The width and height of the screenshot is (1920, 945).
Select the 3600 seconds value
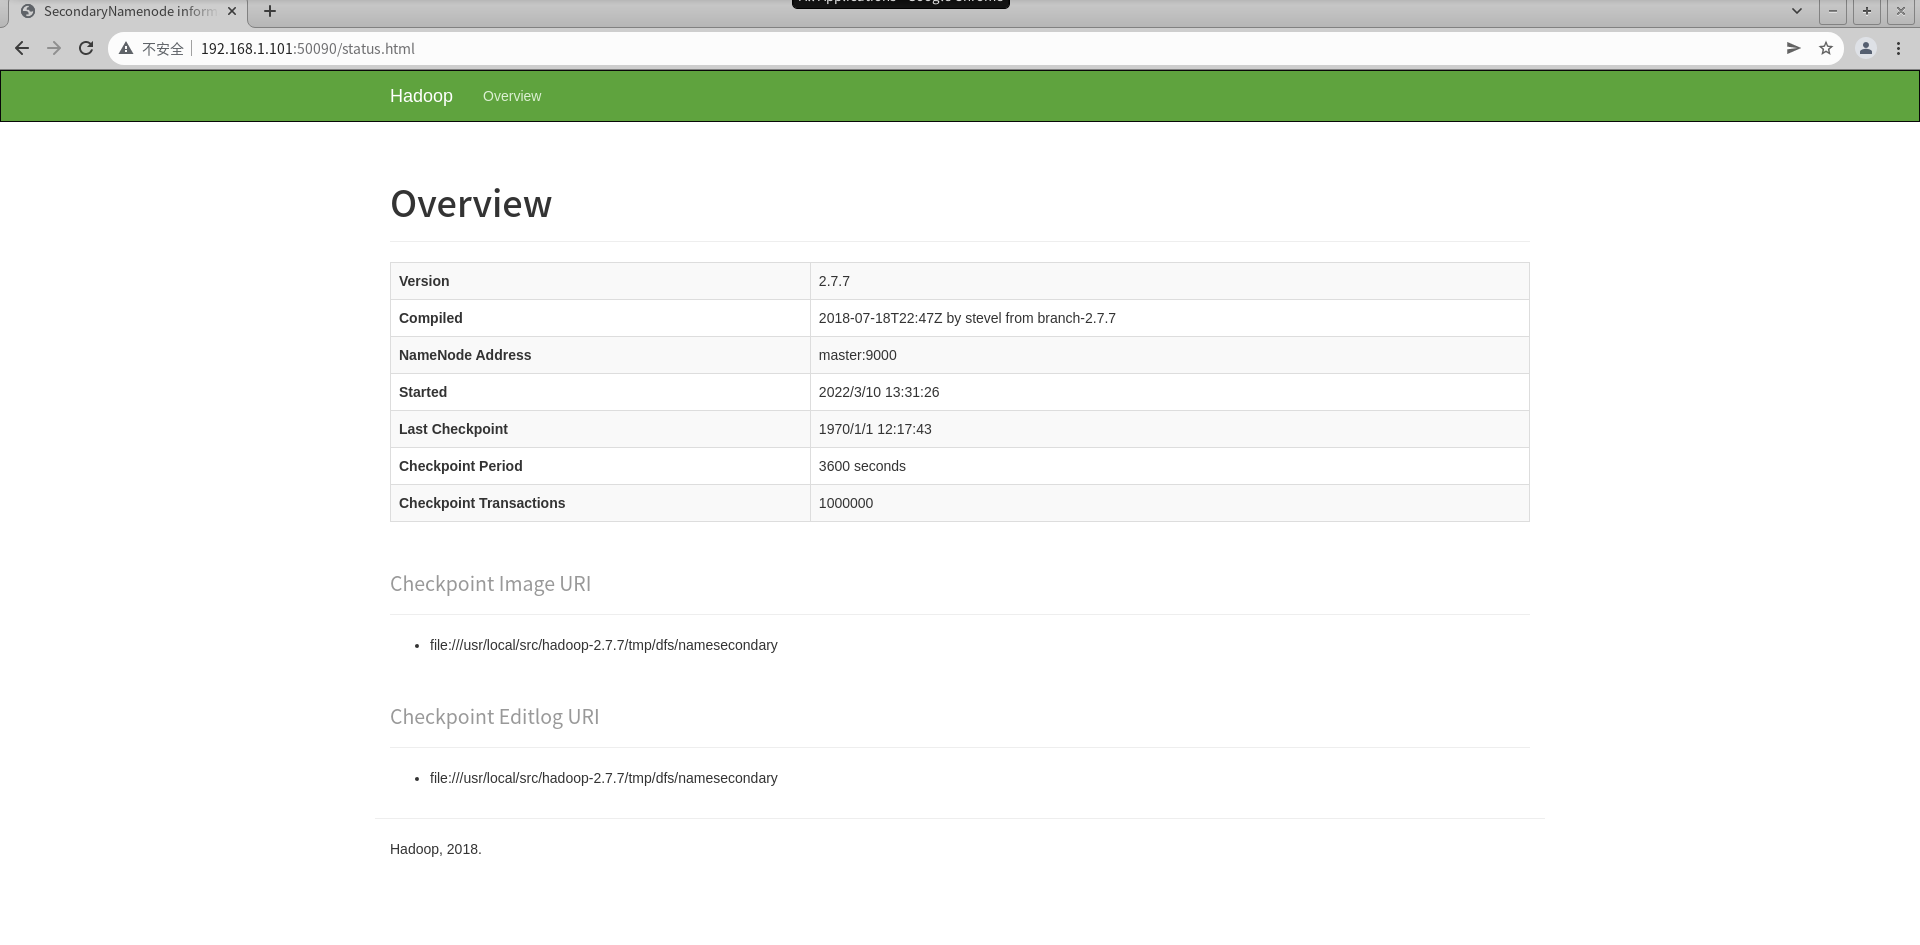(862, 466)
